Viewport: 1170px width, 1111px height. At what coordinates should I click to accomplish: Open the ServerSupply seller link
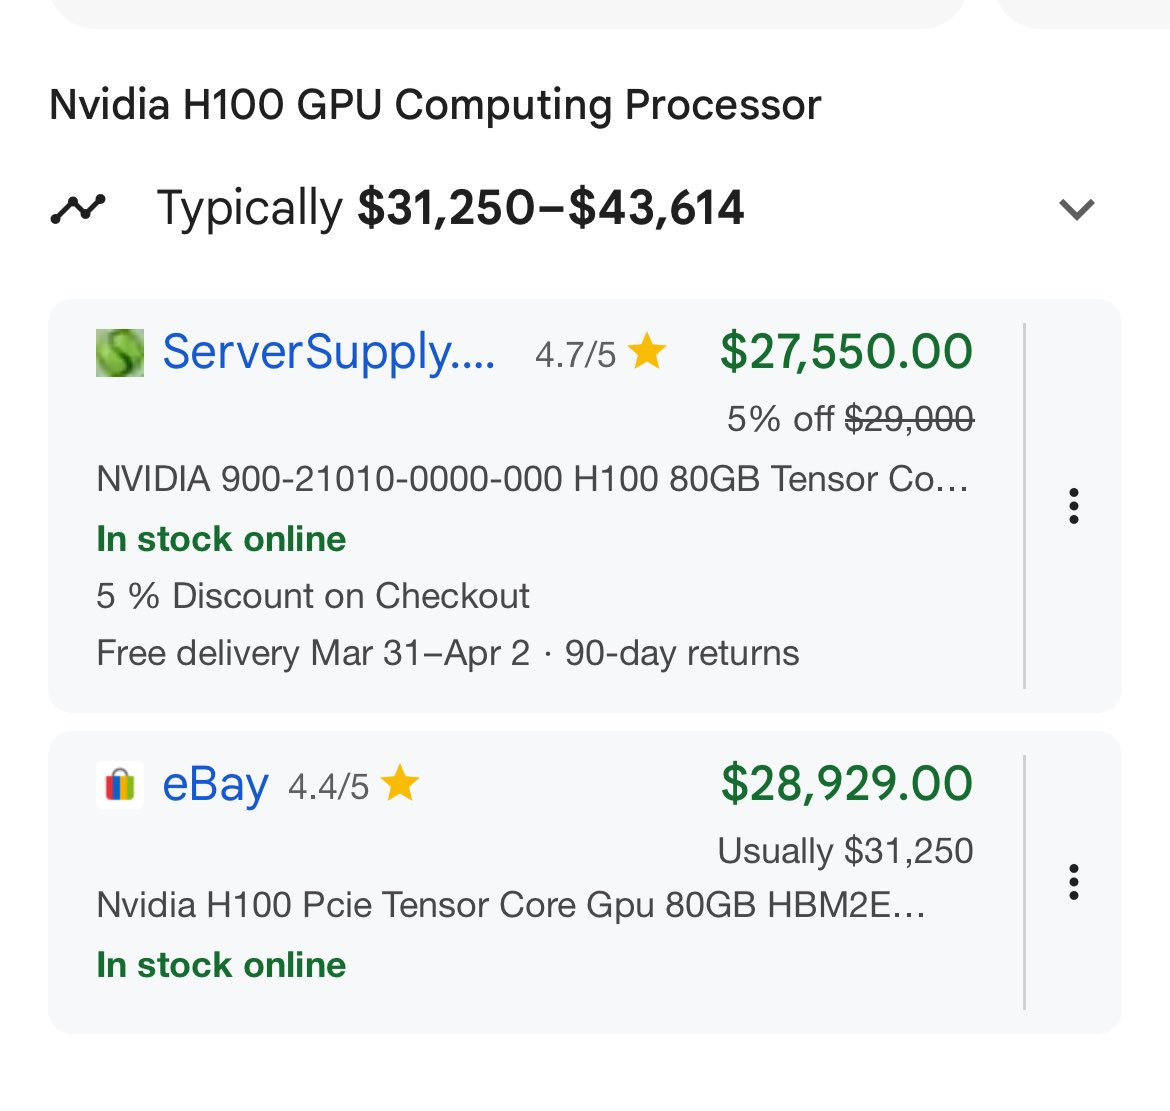click(x=328, y=352)
